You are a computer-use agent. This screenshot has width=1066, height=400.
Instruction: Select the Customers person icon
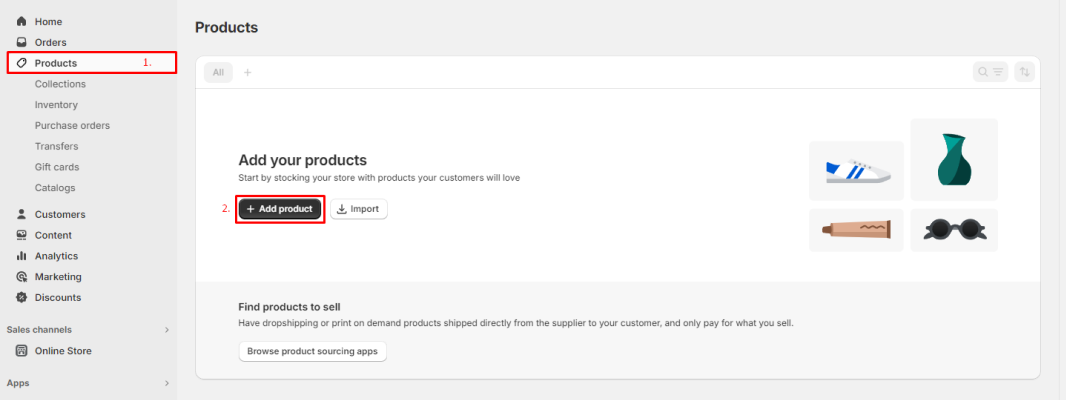tap(21, 214)
